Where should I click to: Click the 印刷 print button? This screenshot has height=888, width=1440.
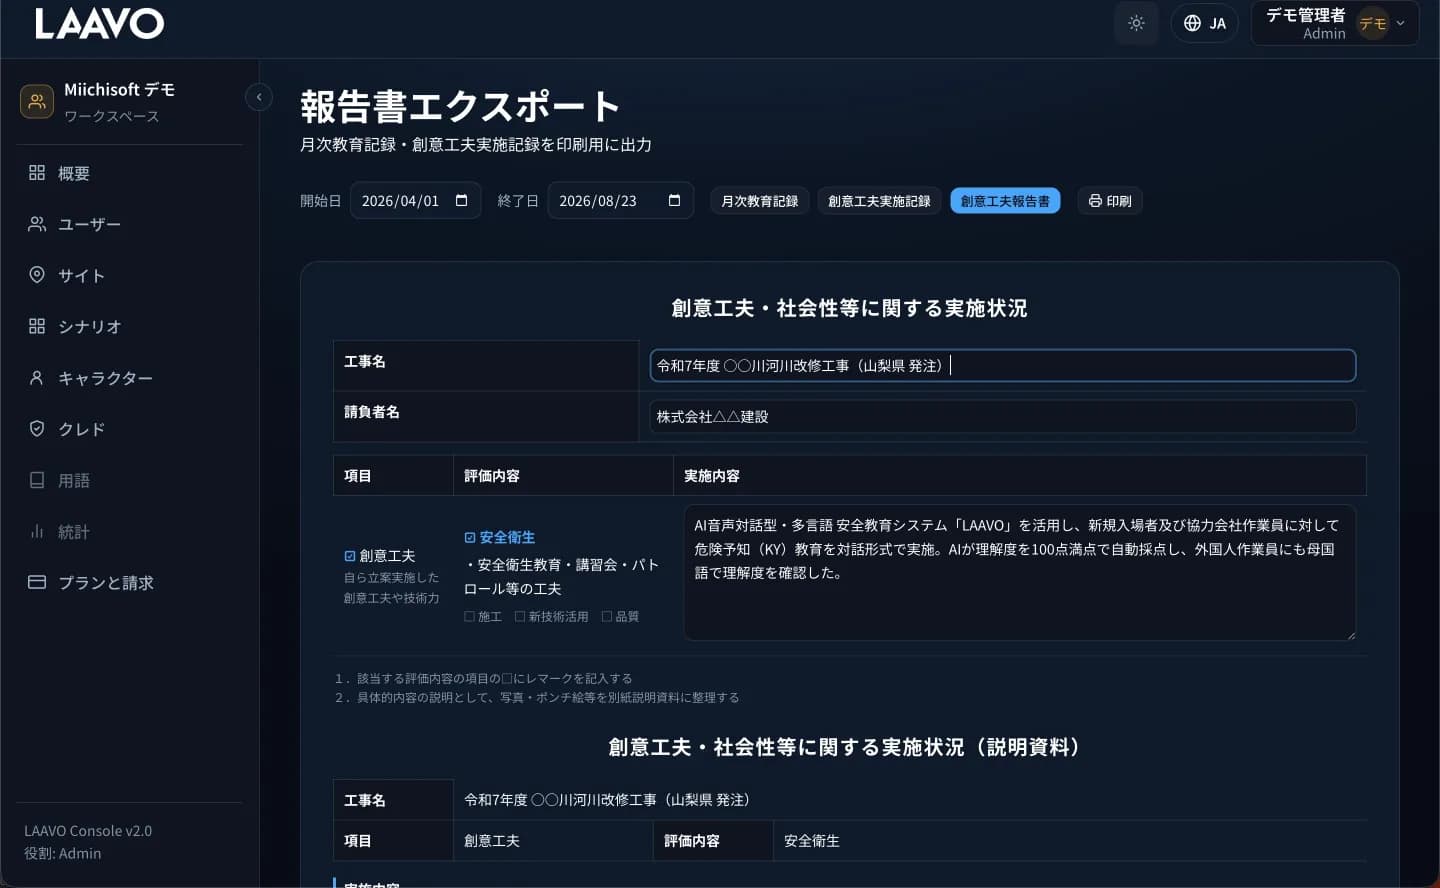coord(1110,201)
